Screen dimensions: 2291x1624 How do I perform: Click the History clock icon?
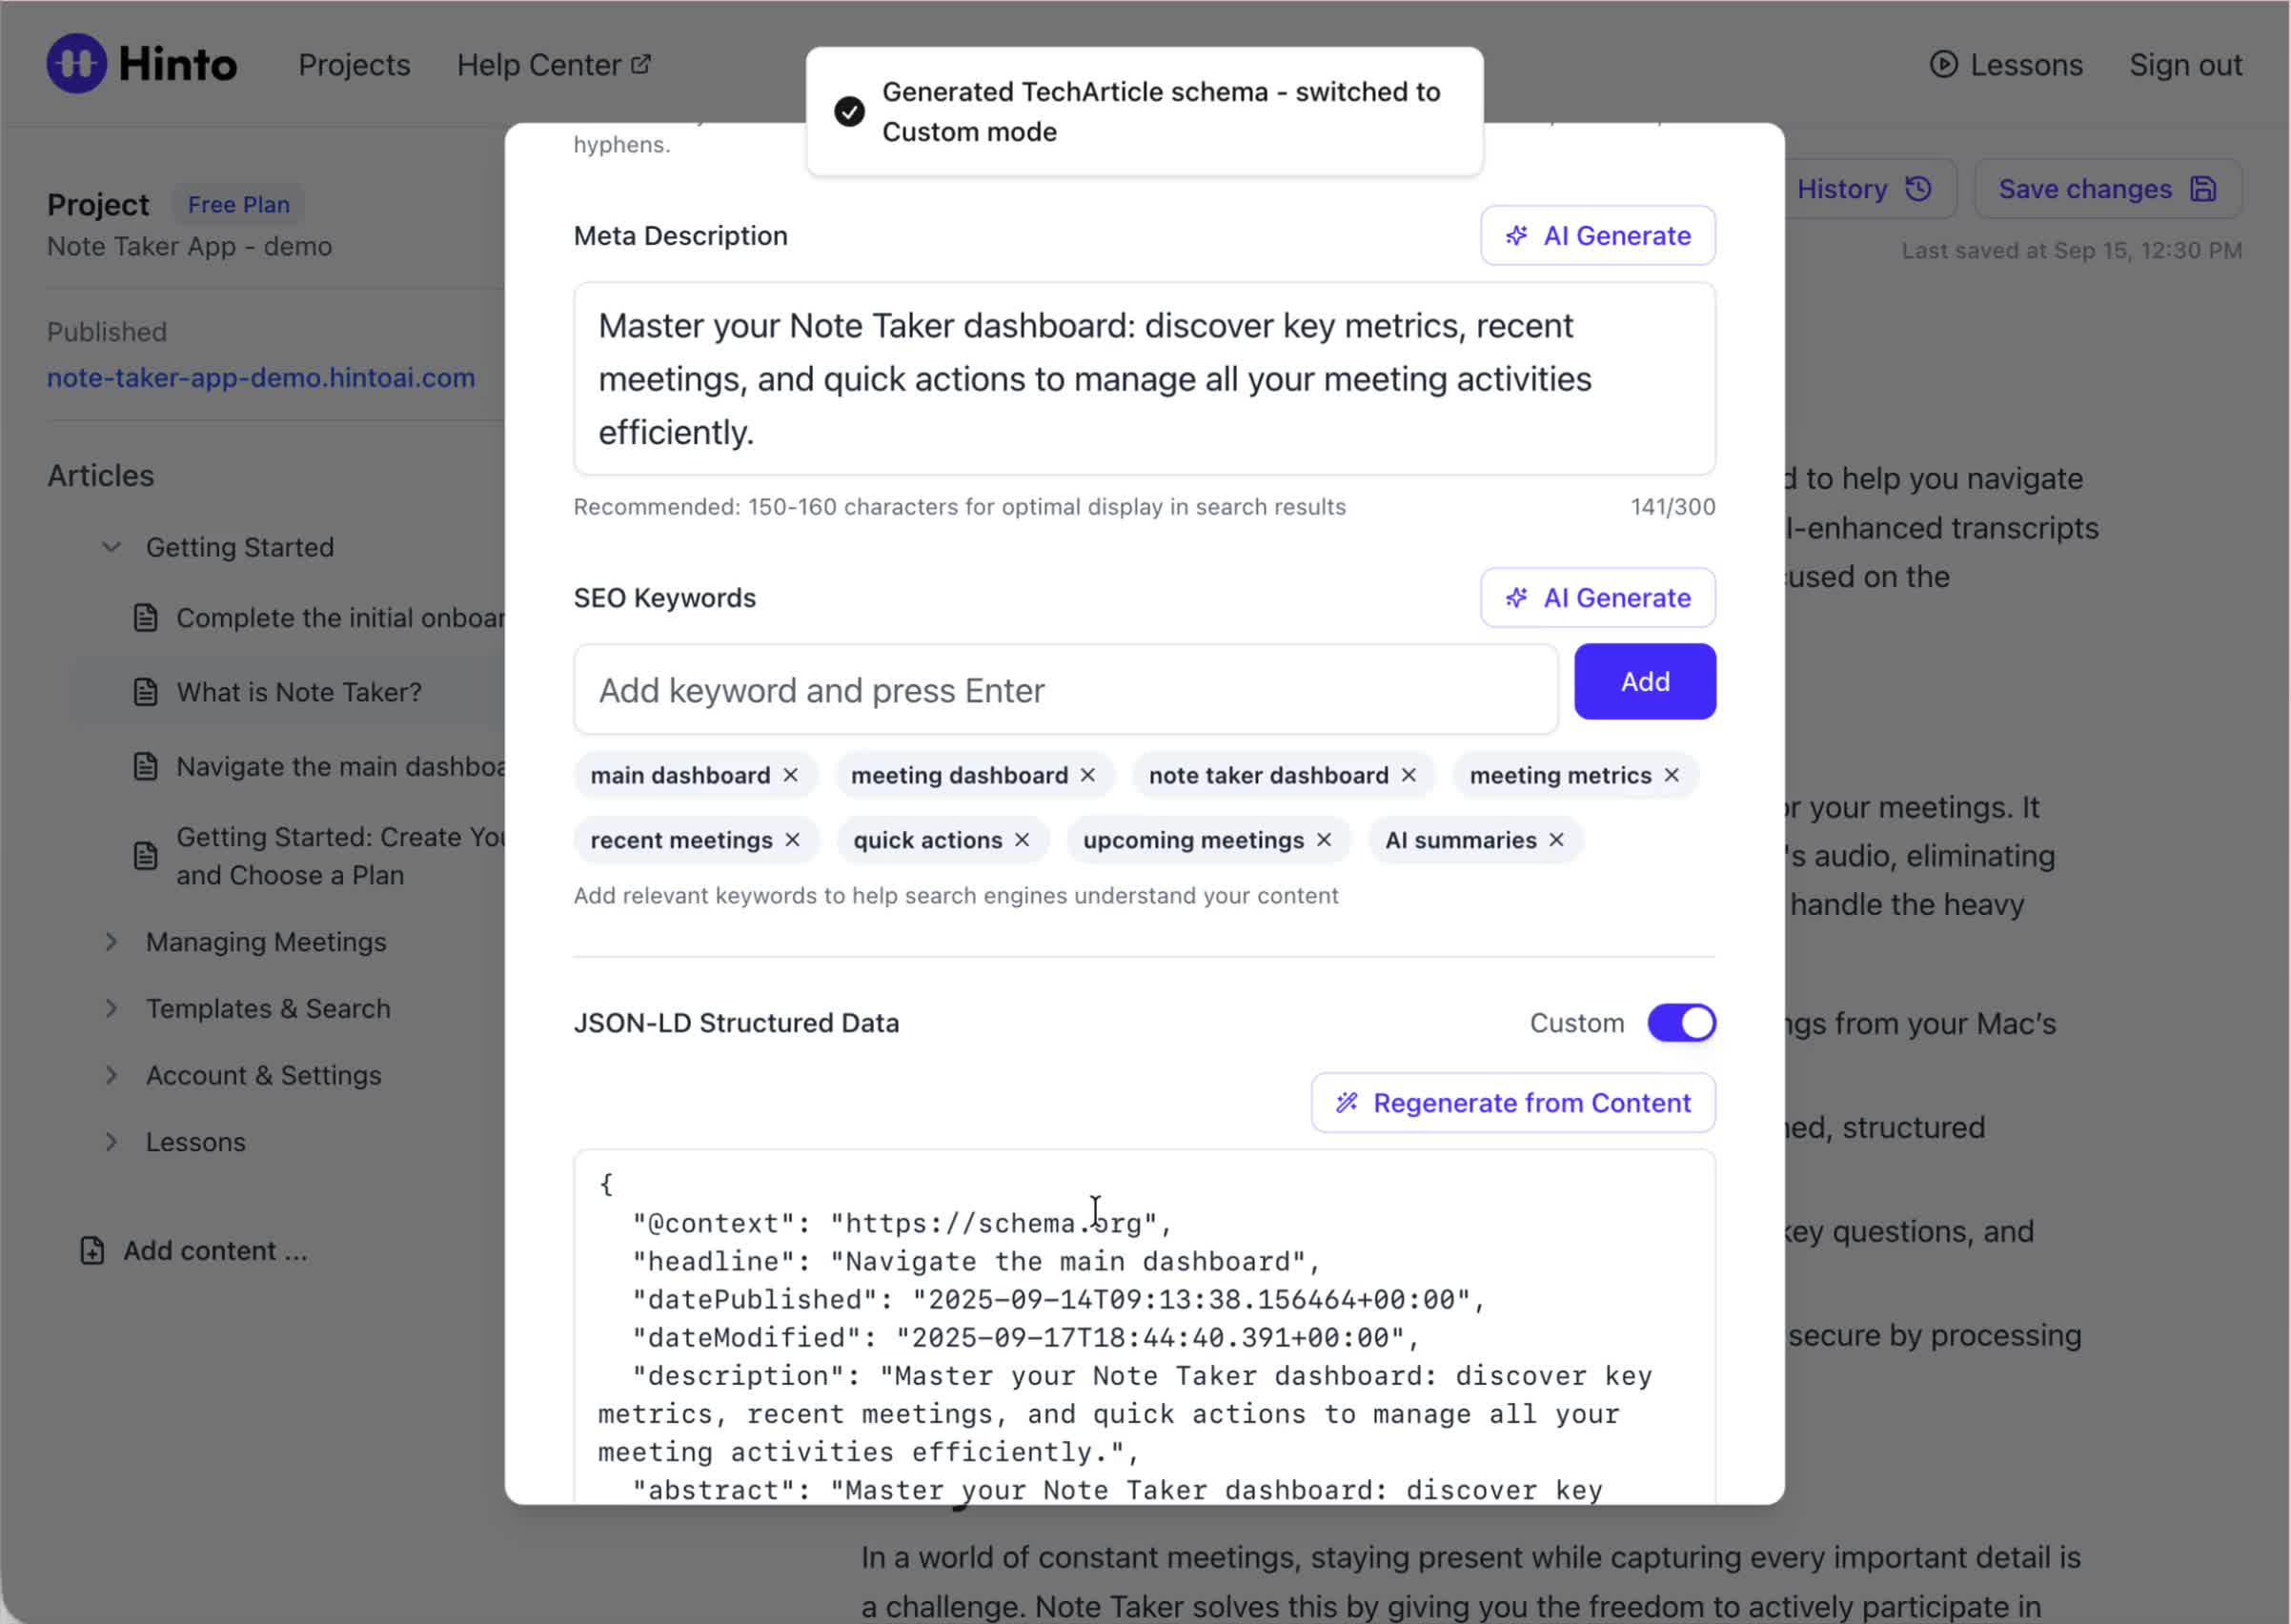pos(1918,189)
